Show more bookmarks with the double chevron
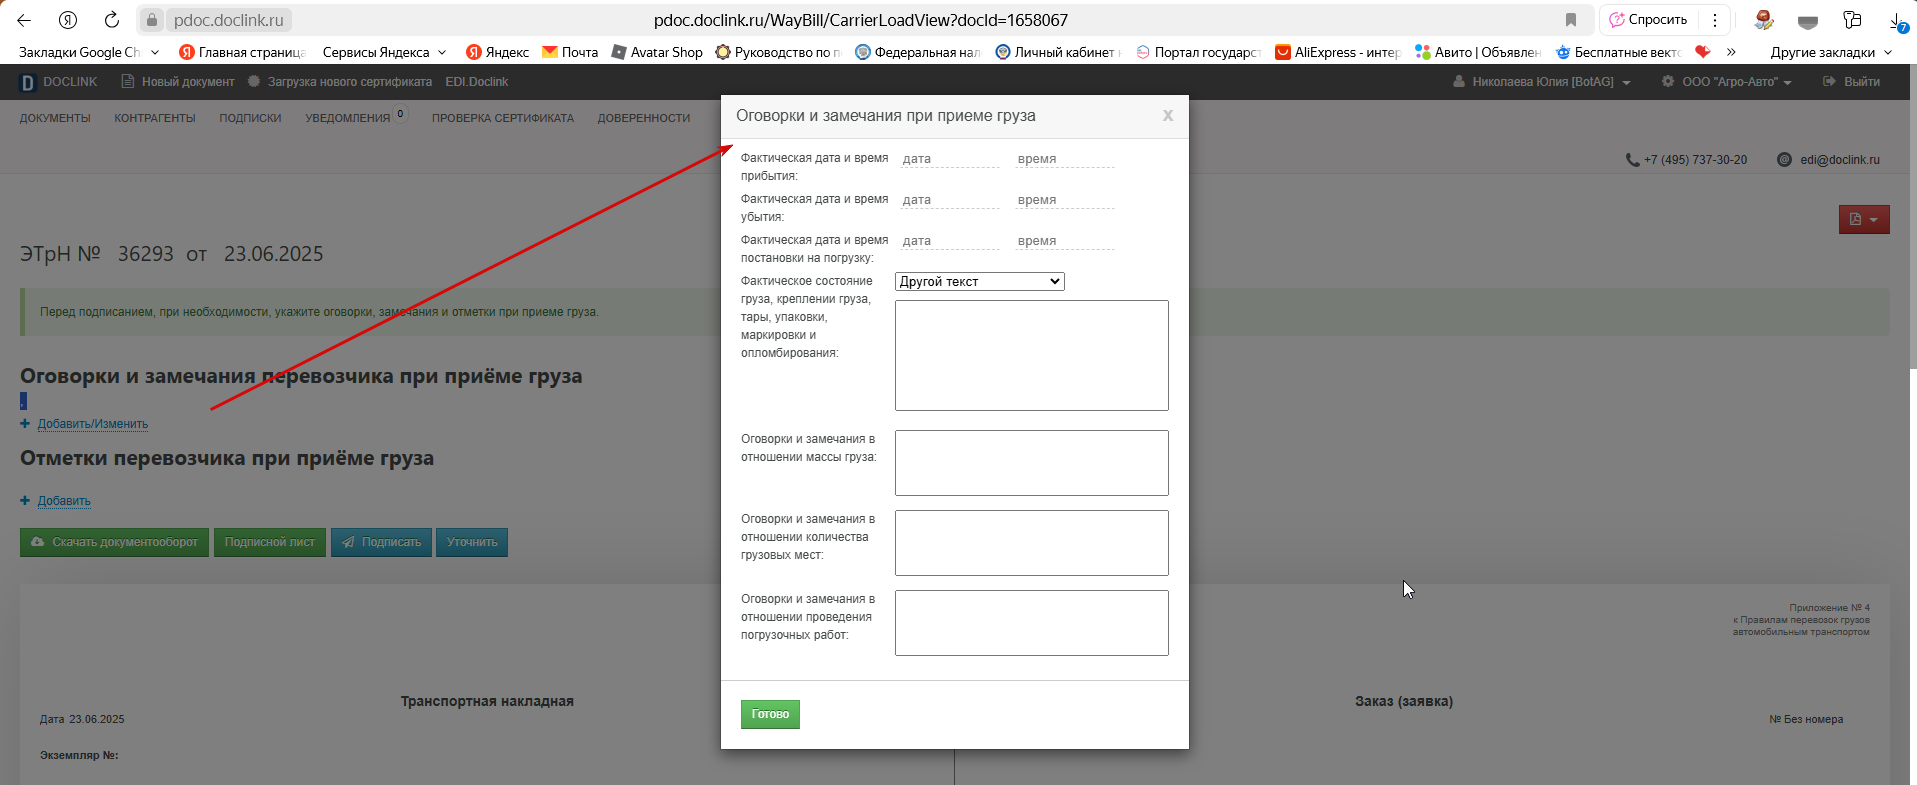The image size is (1917, 785). tap(1731, 52)
